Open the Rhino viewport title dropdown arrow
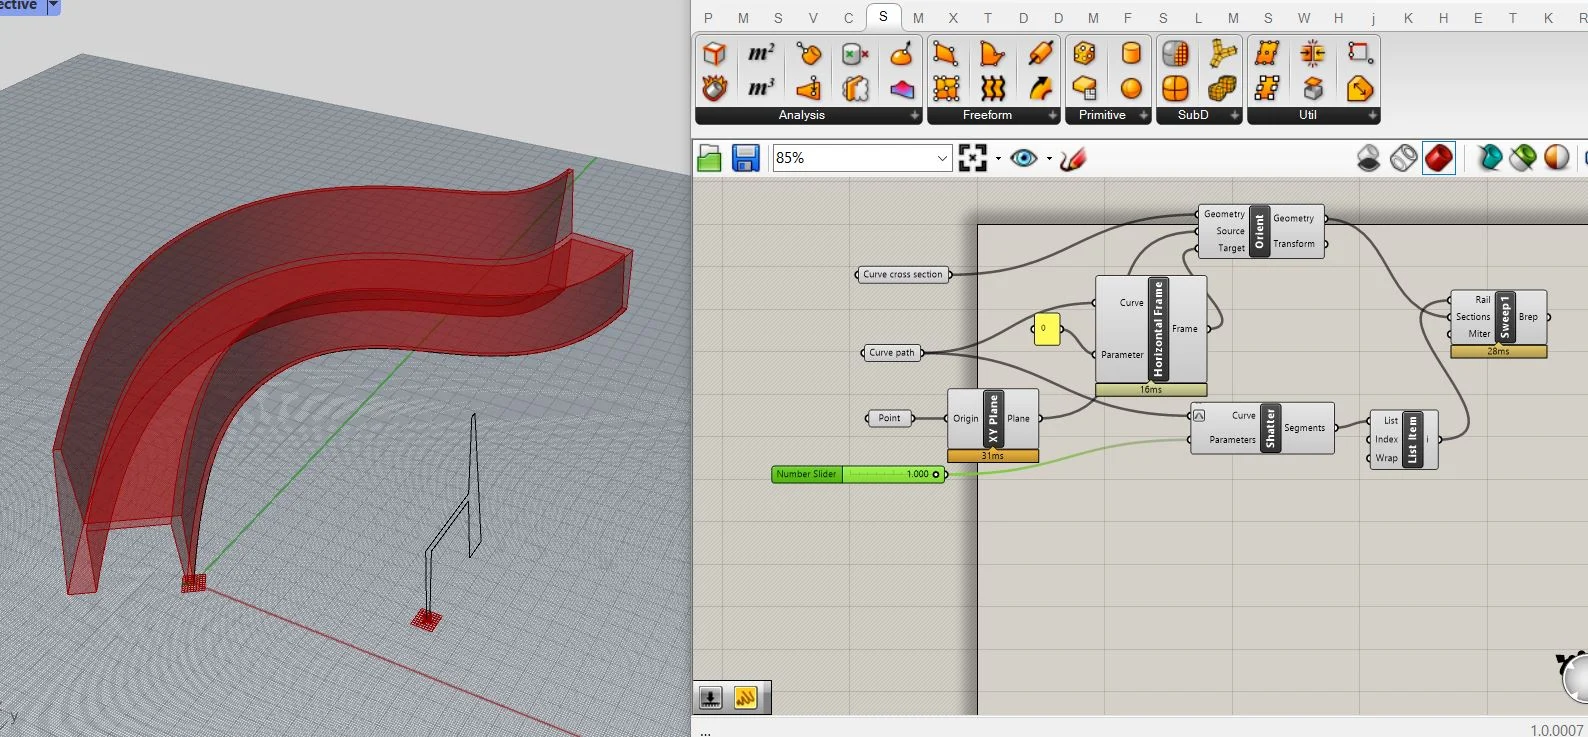 coord(54,6)
